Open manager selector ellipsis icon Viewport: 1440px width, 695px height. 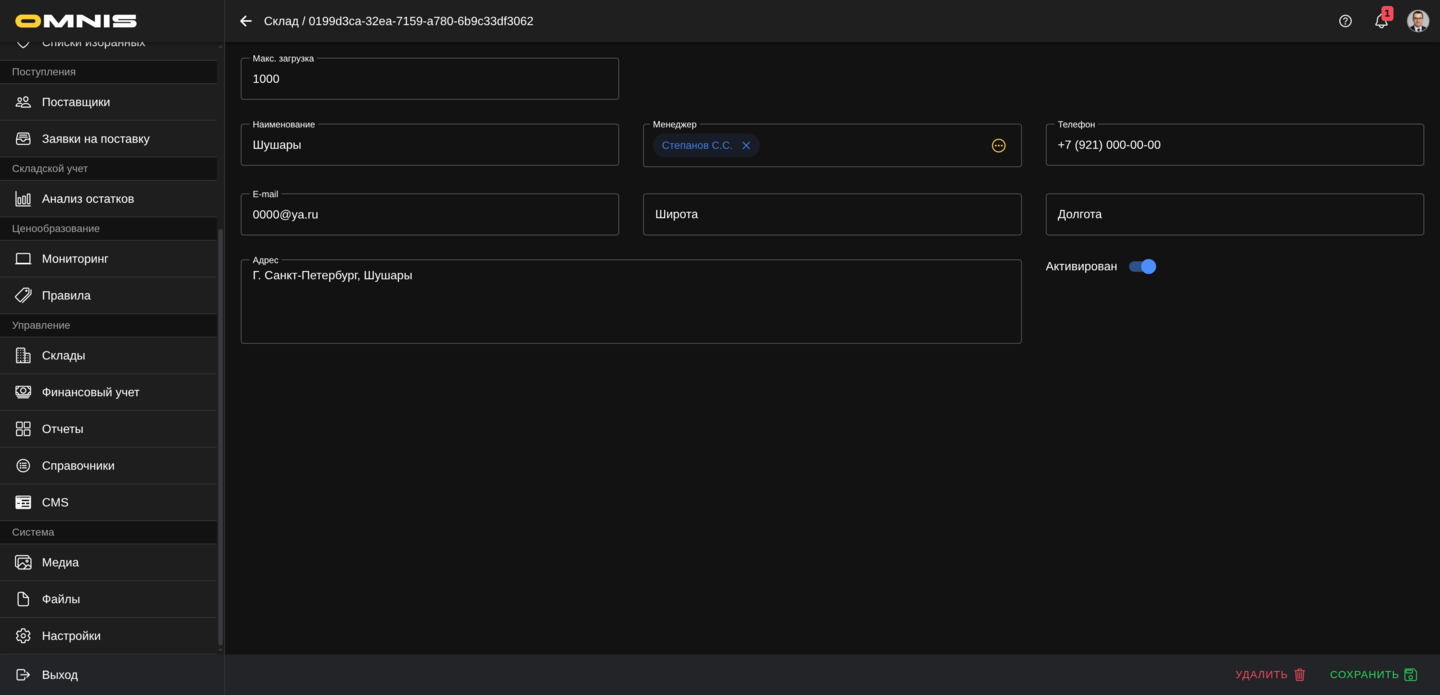pos(998,146)
